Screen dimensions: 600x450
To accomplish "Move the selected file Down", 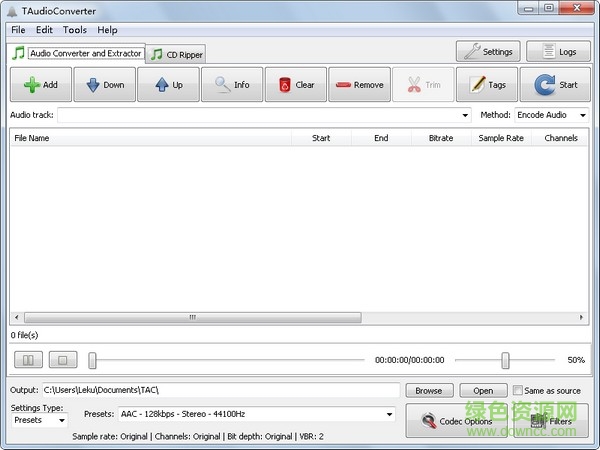I will click(x=104, y=85).
